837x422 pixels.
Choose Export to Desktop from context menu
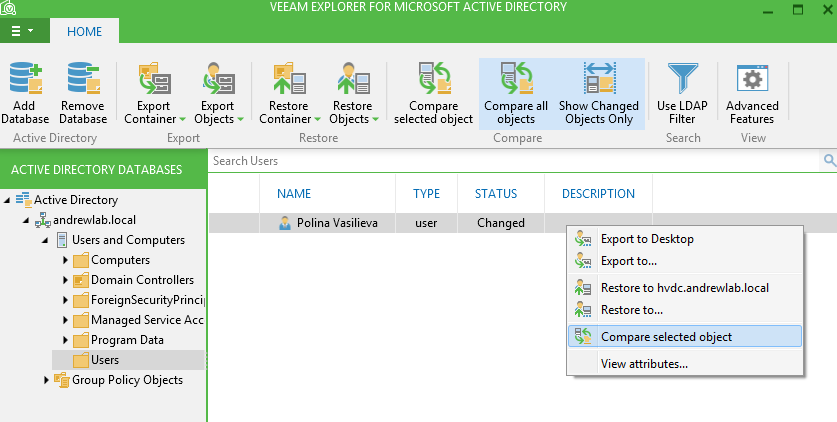pyautogui.click(x=685, y=239)
